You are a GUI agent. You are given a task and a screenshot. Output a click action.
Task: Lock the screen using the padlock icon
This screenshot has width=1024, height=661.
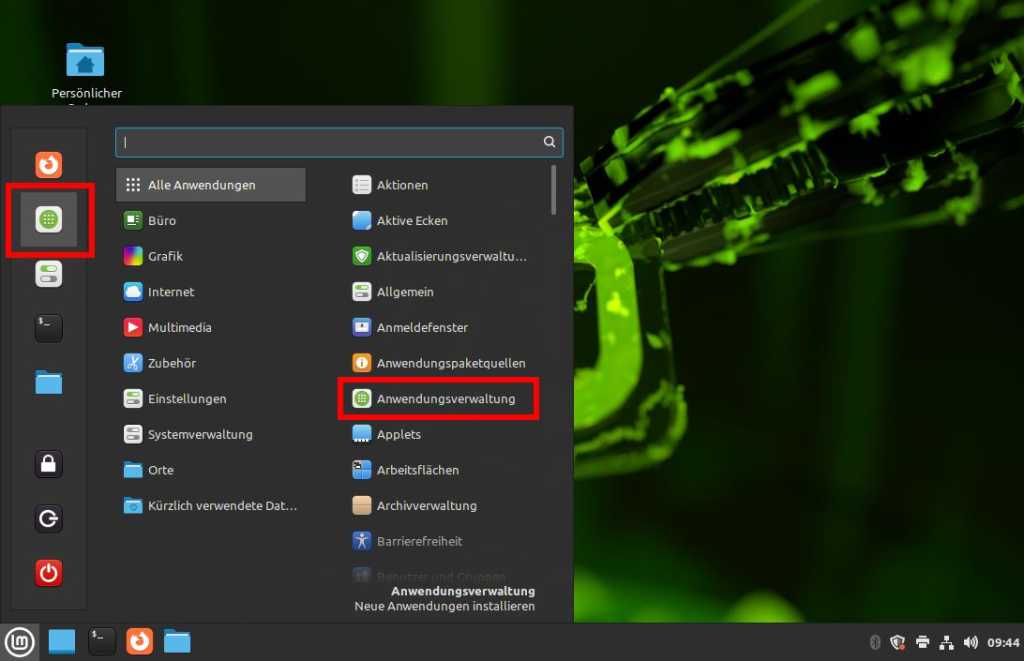[48, 463]
